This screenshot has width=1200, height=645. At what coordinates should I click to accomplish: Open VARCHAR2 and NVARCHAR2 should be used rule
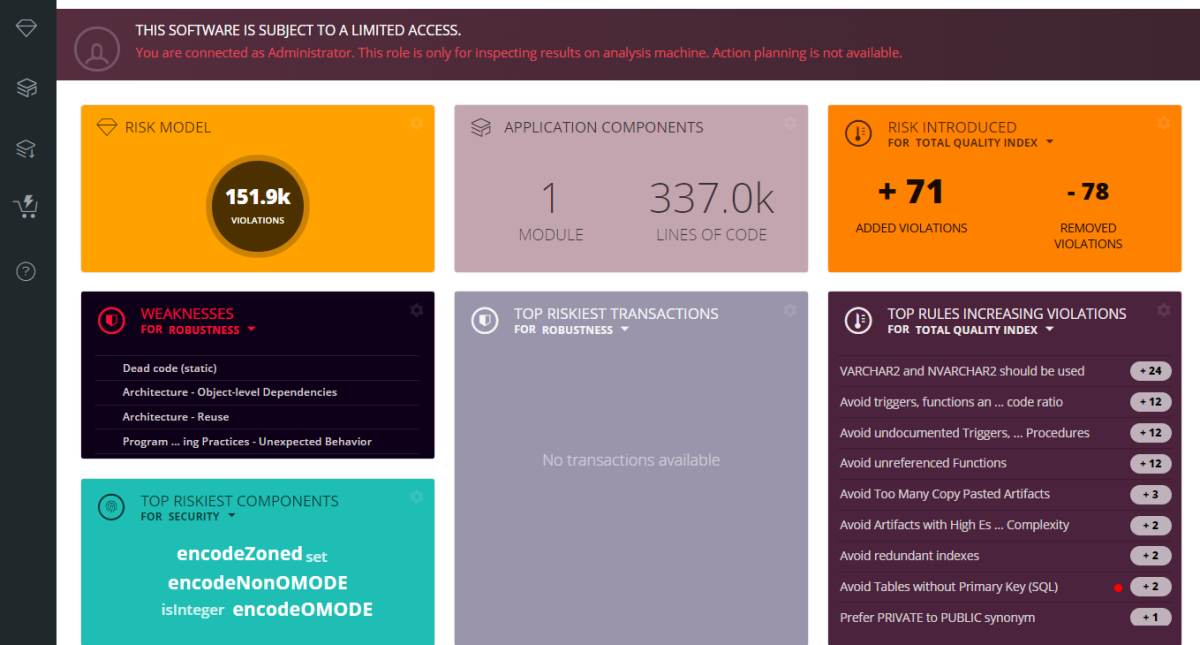click(962, 371)
